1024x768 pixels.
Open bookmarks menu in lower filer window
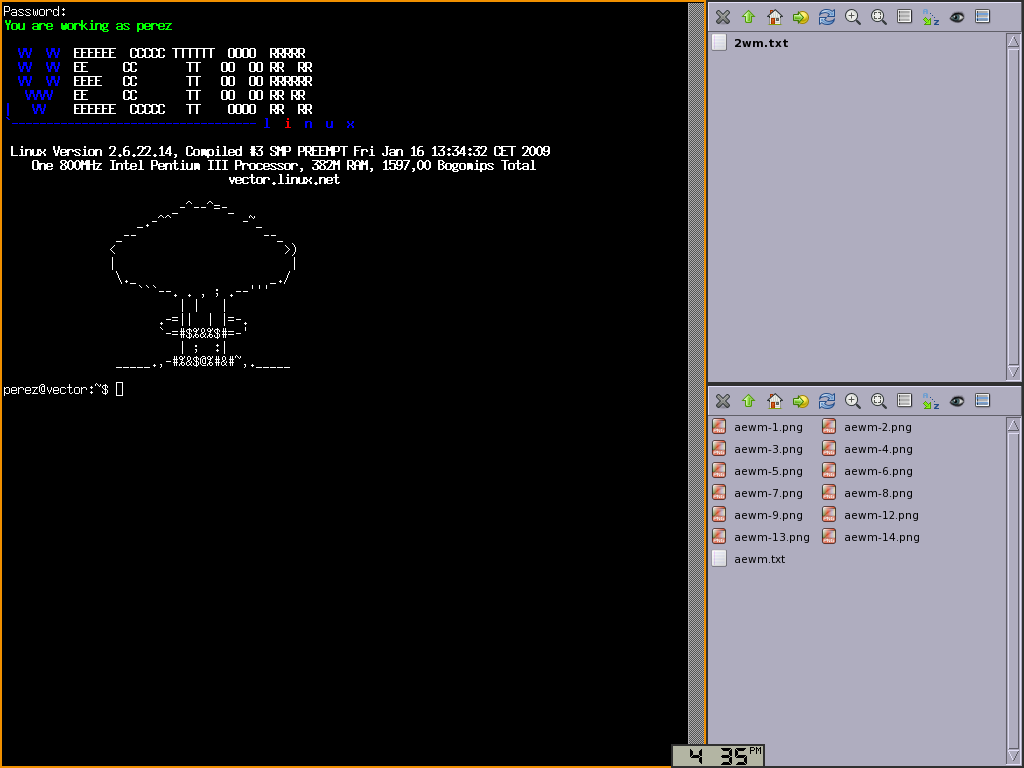[x=801, y=400]
